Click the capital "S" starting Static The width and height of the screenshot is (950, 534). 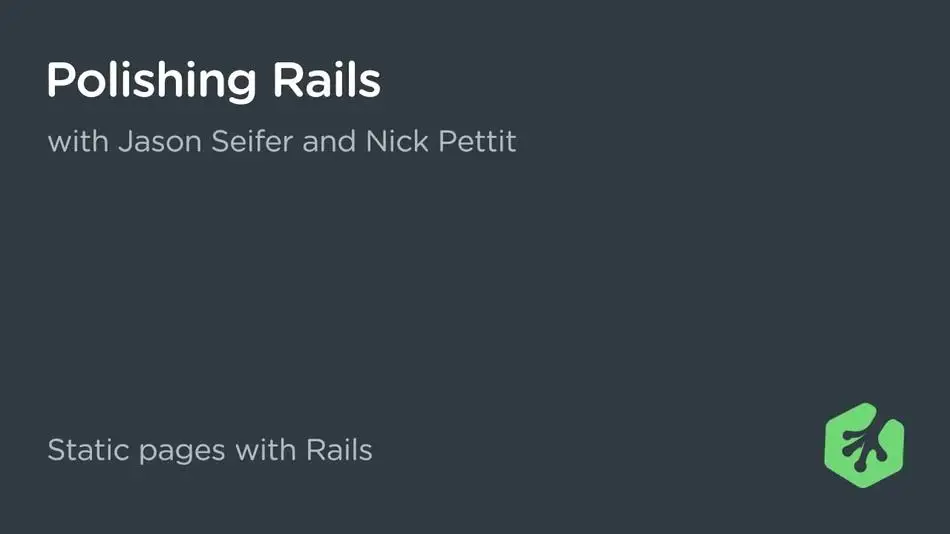[x=56, y=450]
